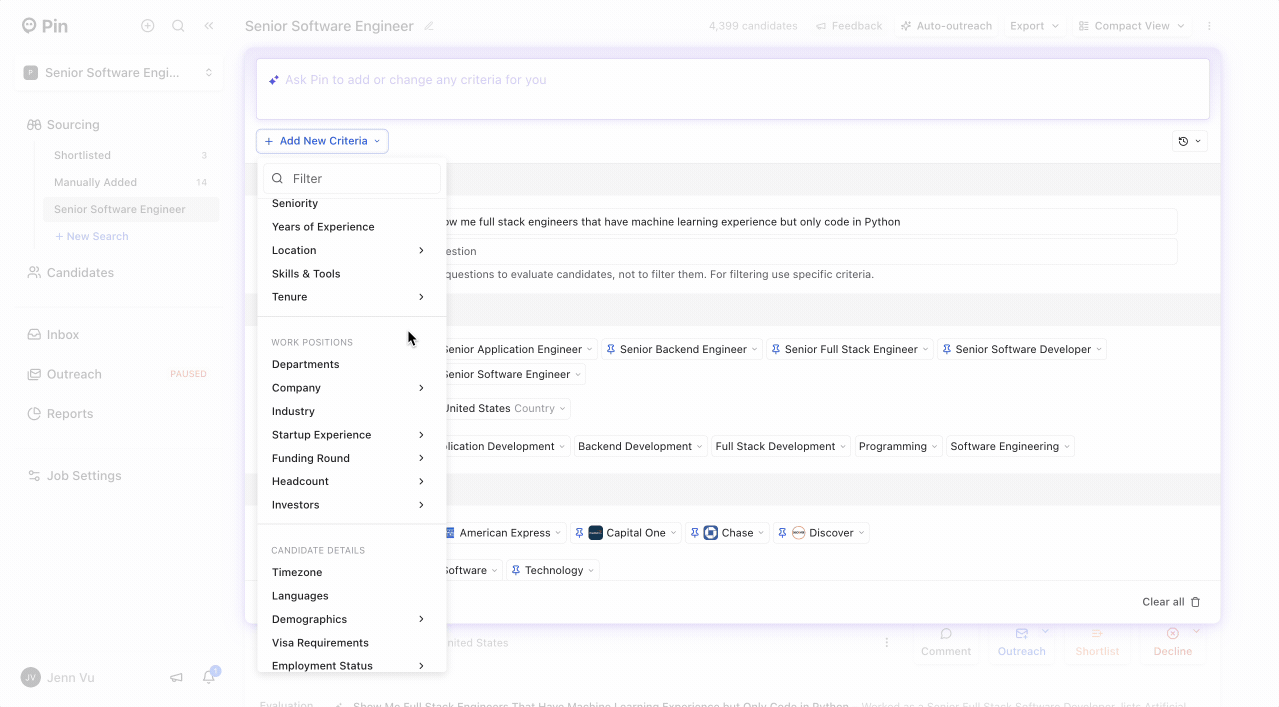Viewport: 1279px width, 707px height.
Task: Select Skills & Tools criteria option
Action: [x=306, y=274]
